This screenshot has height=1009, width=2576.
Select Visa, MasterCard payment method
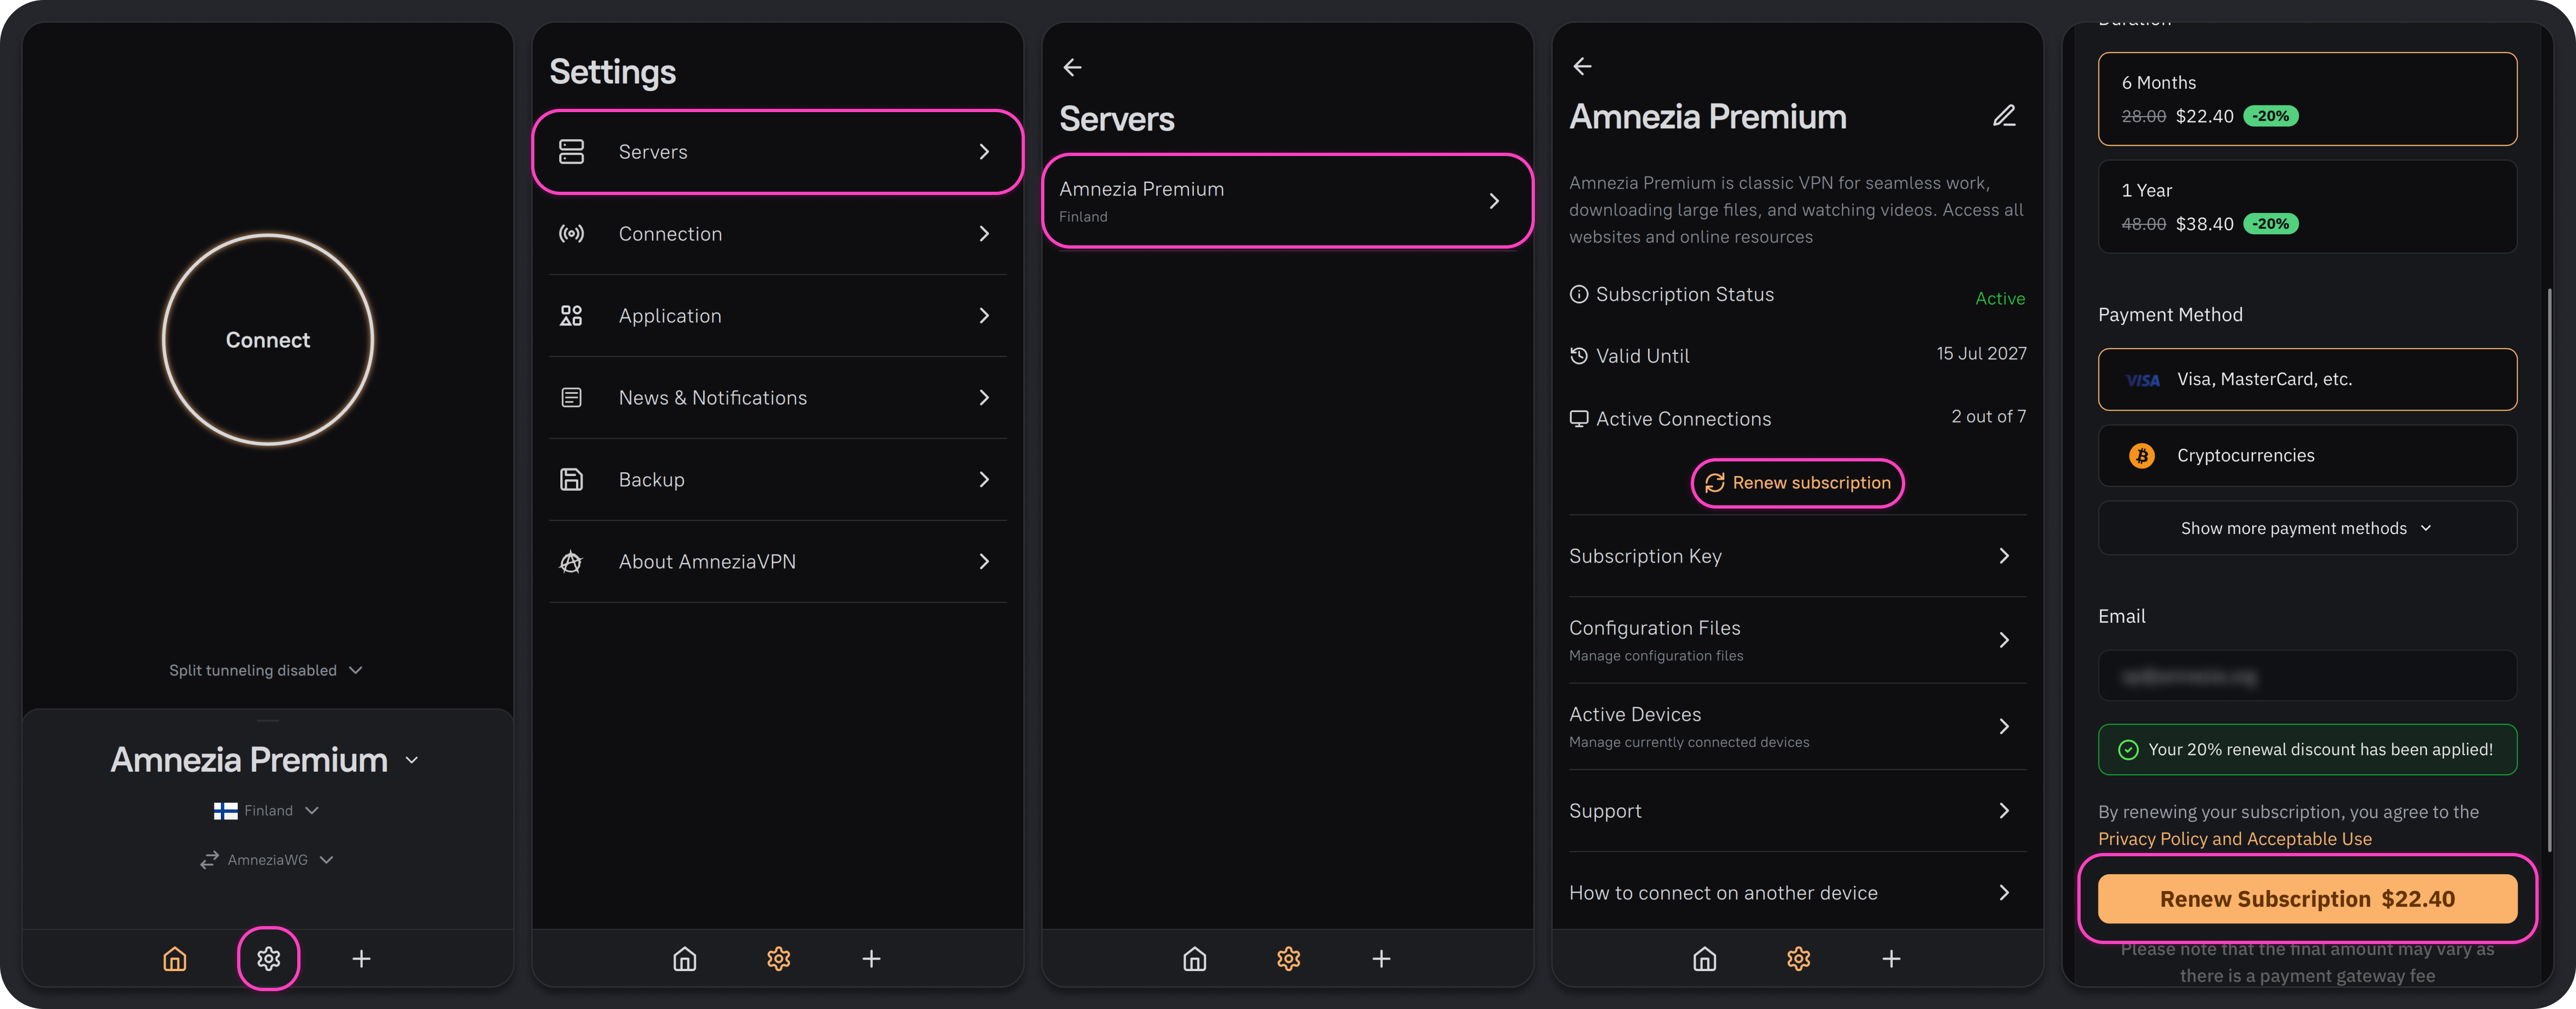click(x=2307, y=379)
